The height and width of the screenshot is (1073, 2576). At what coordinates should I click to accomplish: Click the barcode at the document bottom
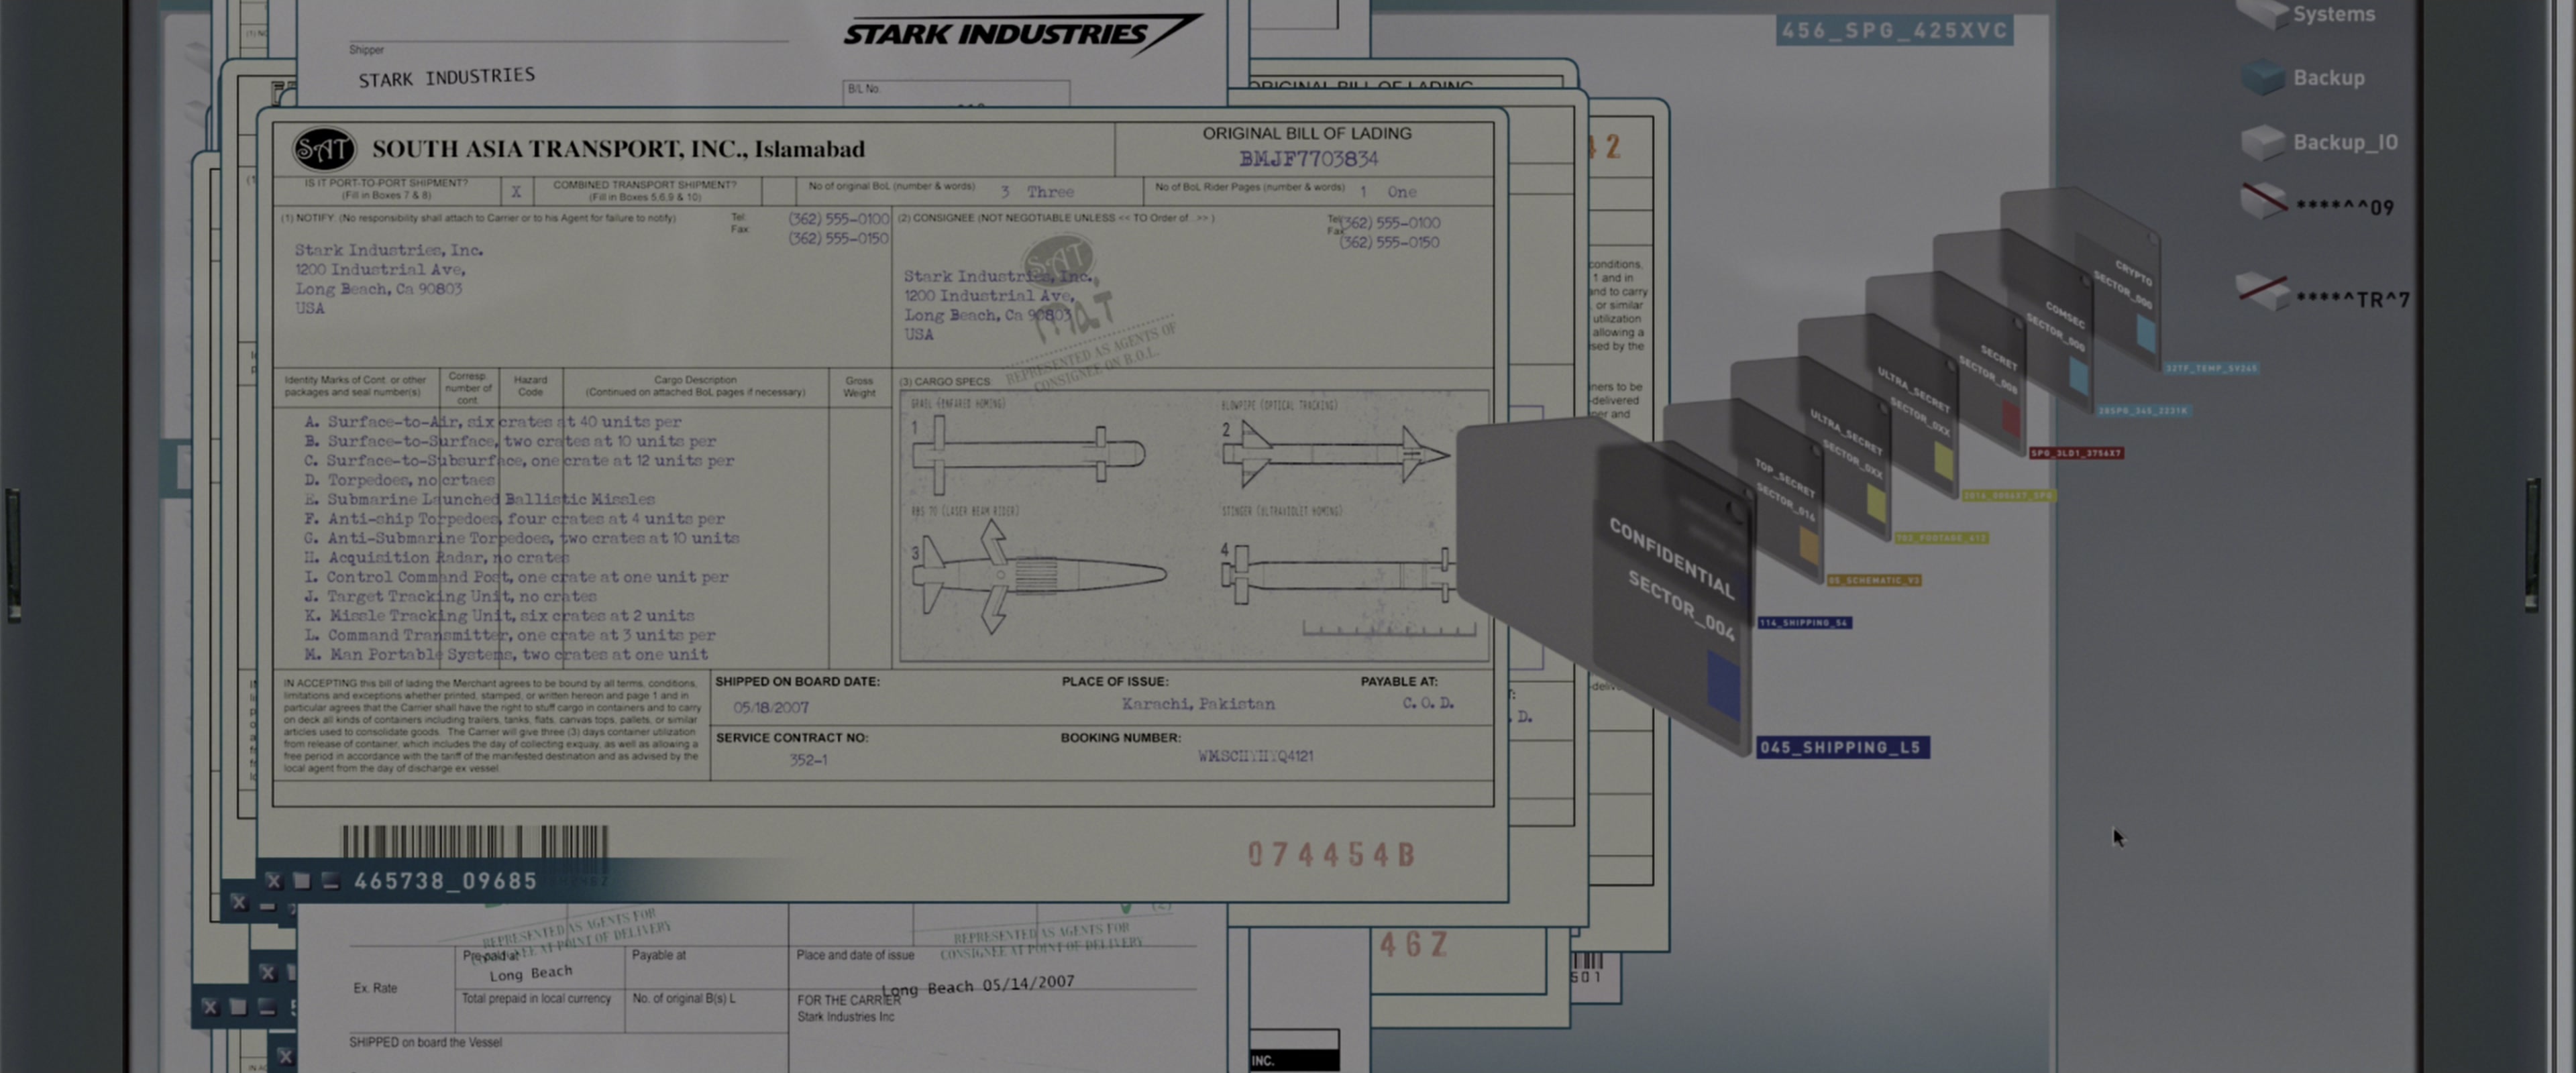tap(474, 842)
